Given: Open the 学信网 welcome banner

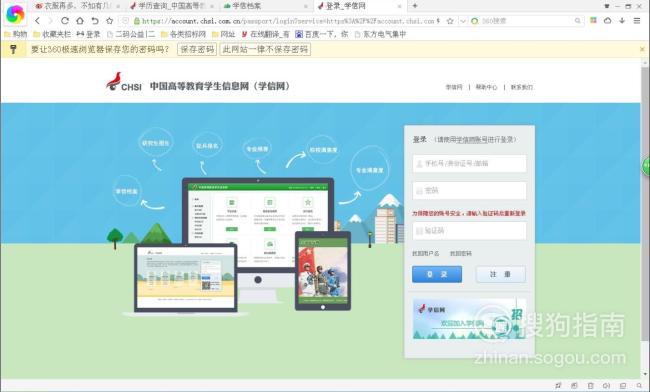Looking at the screenshot, I should pos(469,319).
